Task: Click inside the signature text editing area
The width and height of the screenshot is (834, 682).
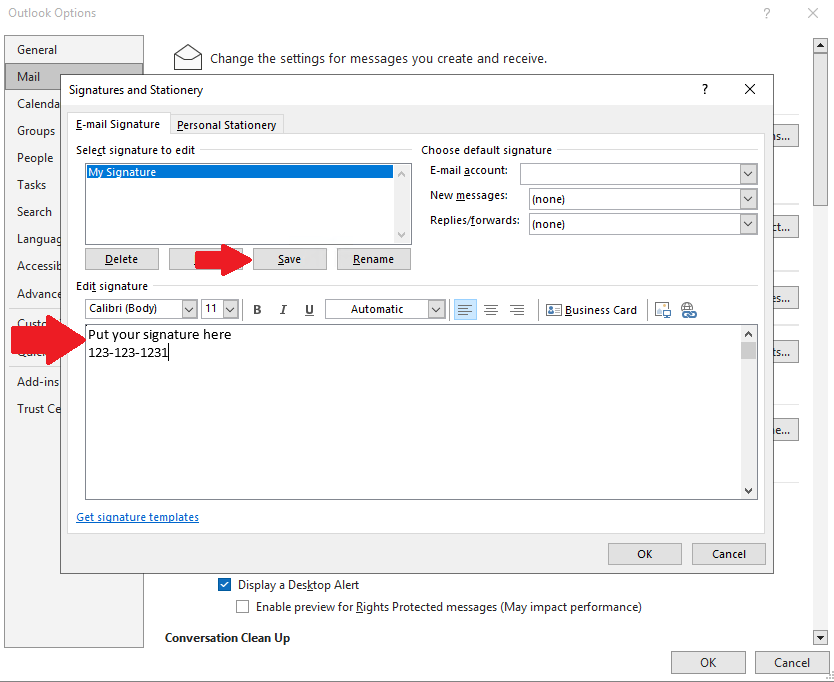Action: pyautogui.click(x=414, y=412)
